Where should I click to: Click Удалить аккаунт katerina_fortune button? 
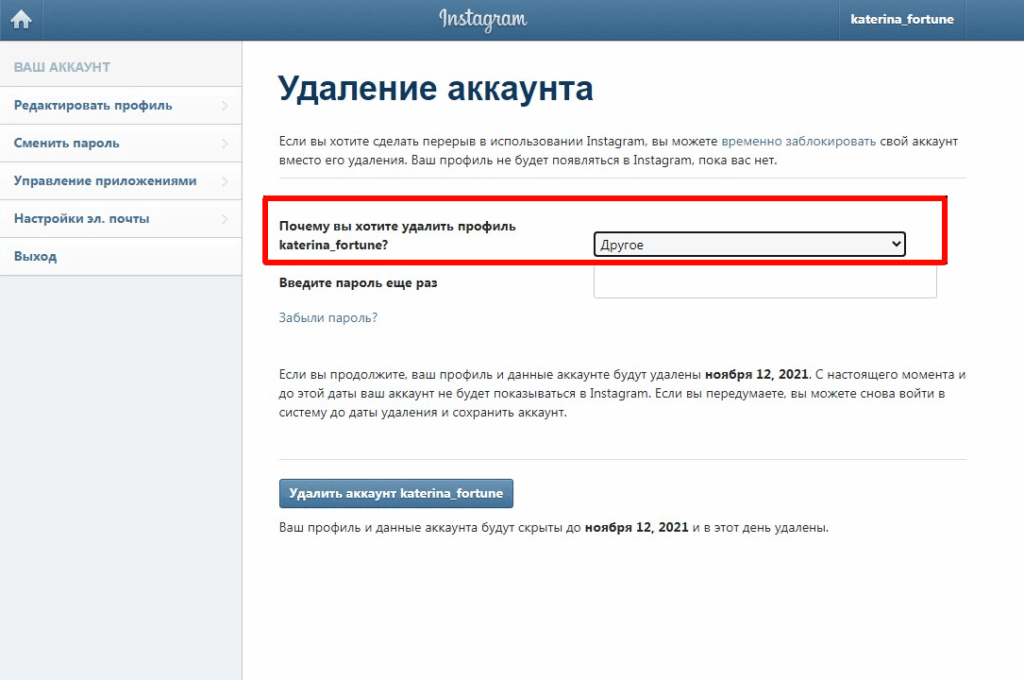pos(396,493)
